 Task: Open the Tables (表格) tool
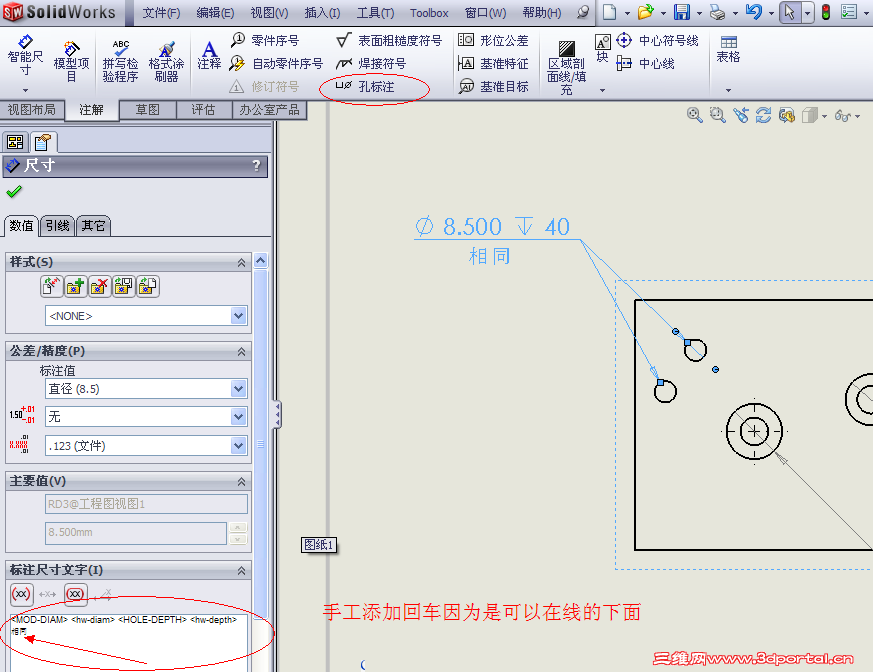(728, 49)
